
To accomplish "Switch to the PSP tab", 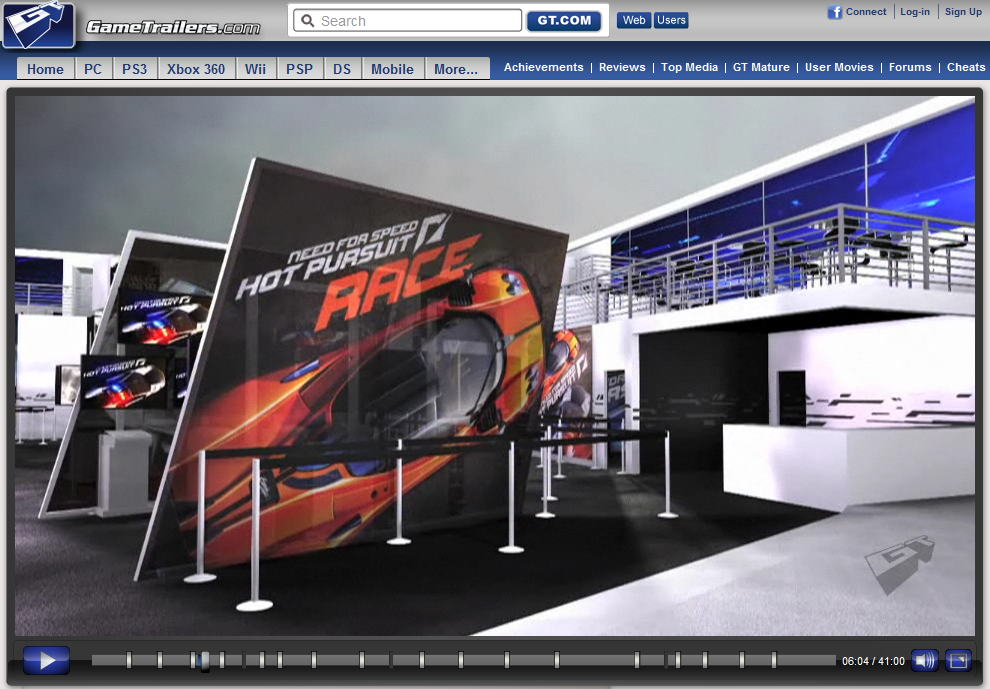I will click(x=299, y=69).
